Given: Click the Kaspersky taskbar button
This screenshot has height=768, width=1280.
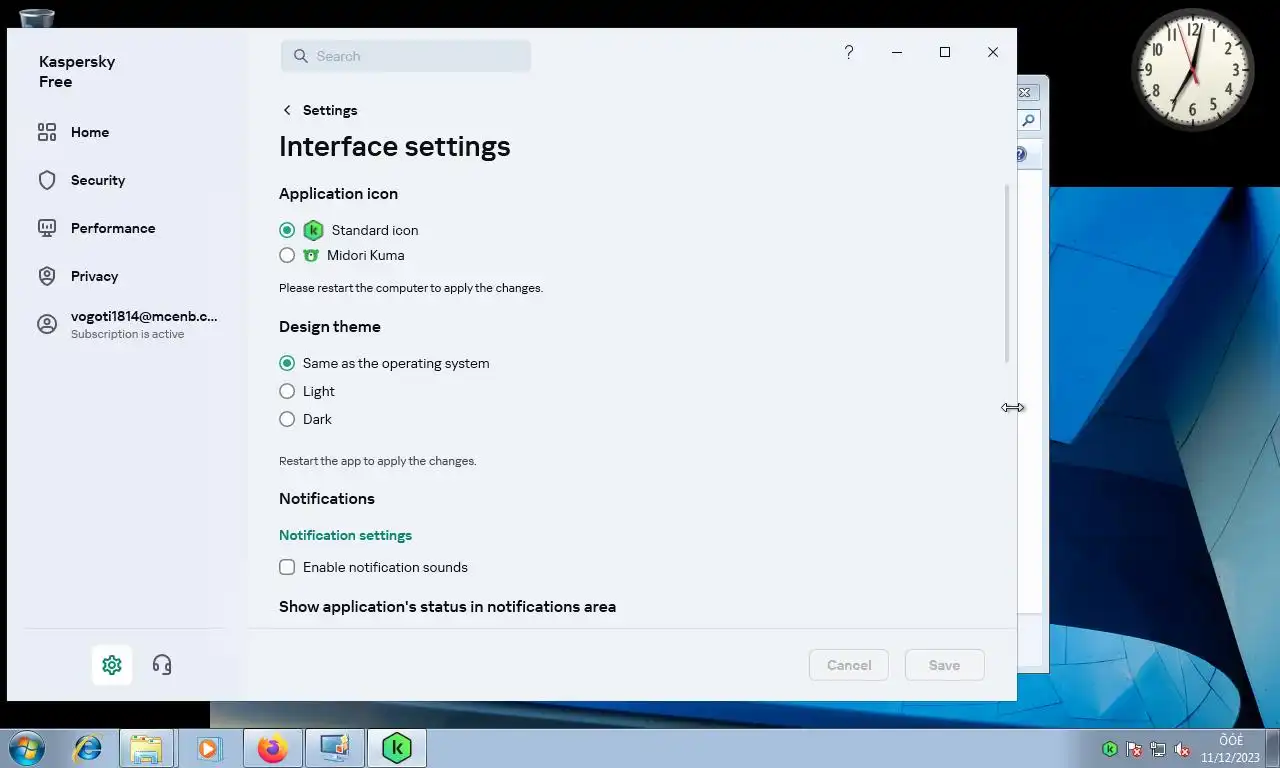Looking at the screenshot, I should [397, 748].
